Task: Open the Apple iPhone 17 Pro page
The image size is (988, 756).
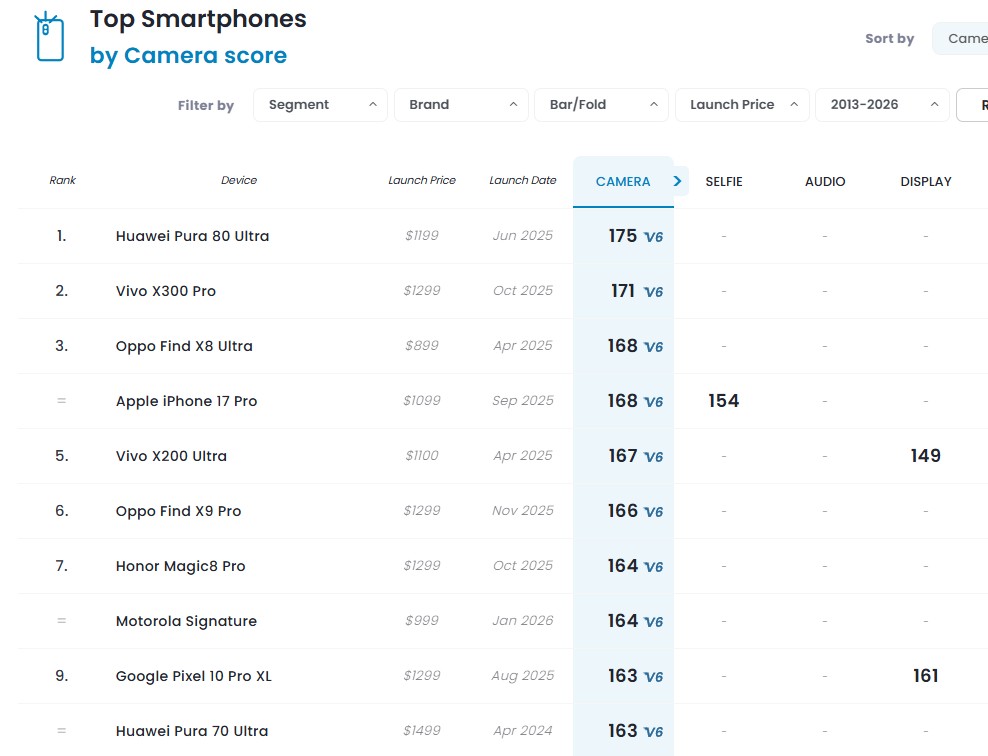Action: point(186,401)
